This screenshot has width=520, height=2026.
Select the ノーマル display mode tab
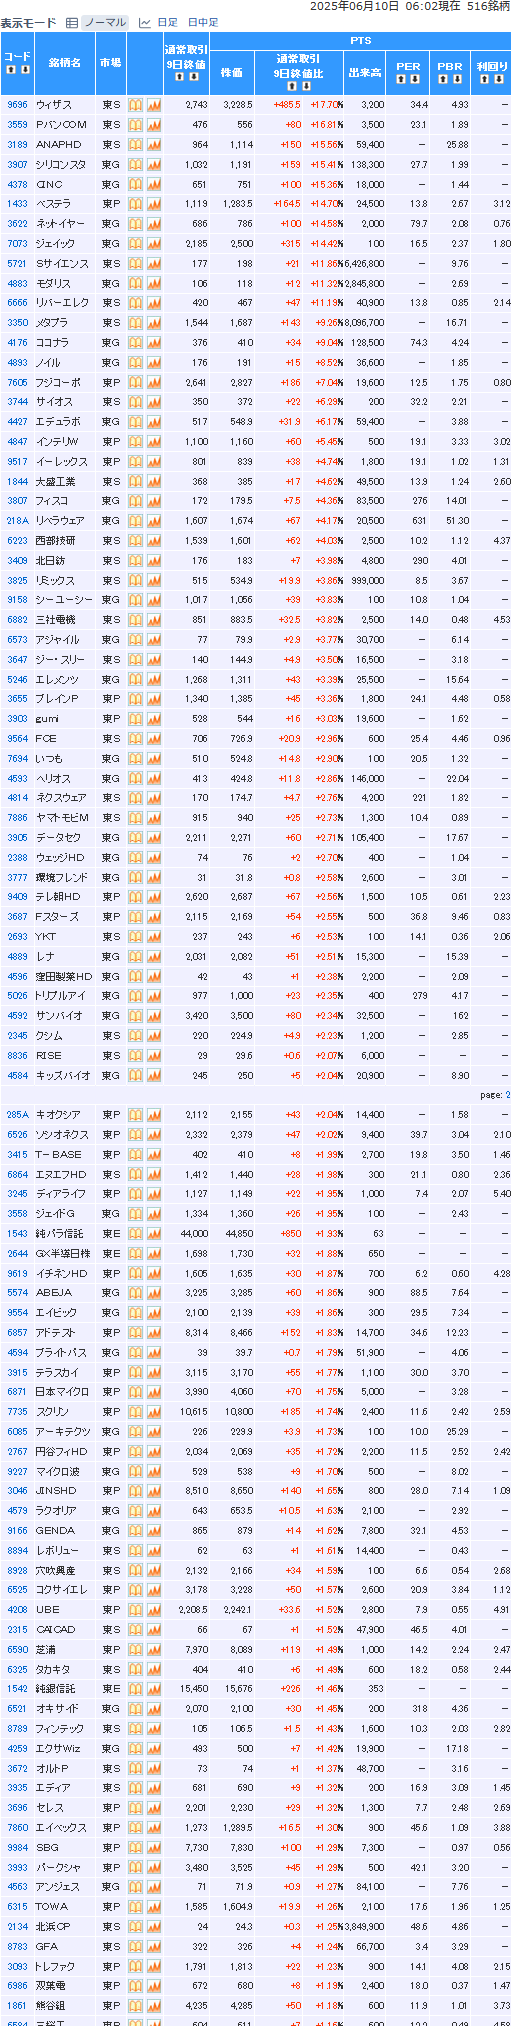click(x=105, y=22)
